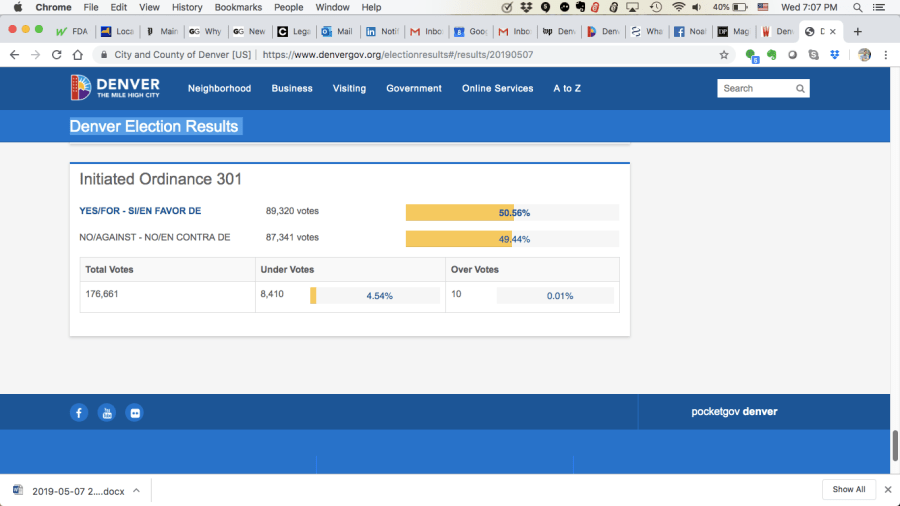The image size is (900, 506).
Task: Click YES/FOR - SI/EN FAVOR DE option
Action: 140,211
